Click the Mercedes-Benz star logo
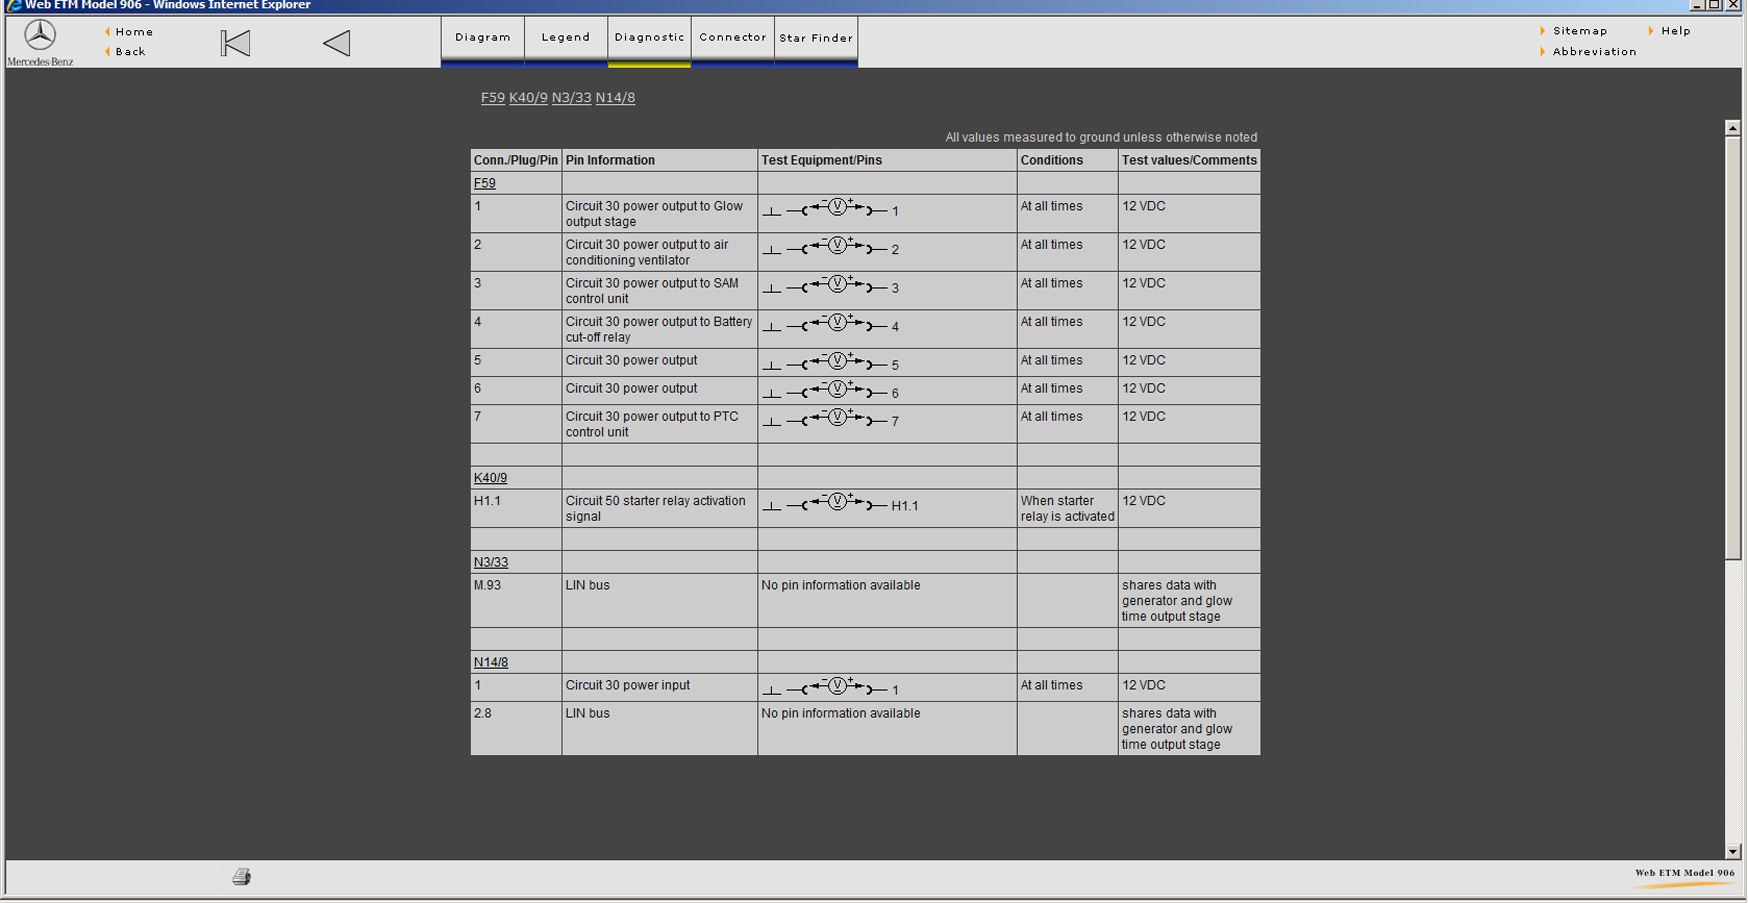The image size is (1748, 903). tap(40, 36)
